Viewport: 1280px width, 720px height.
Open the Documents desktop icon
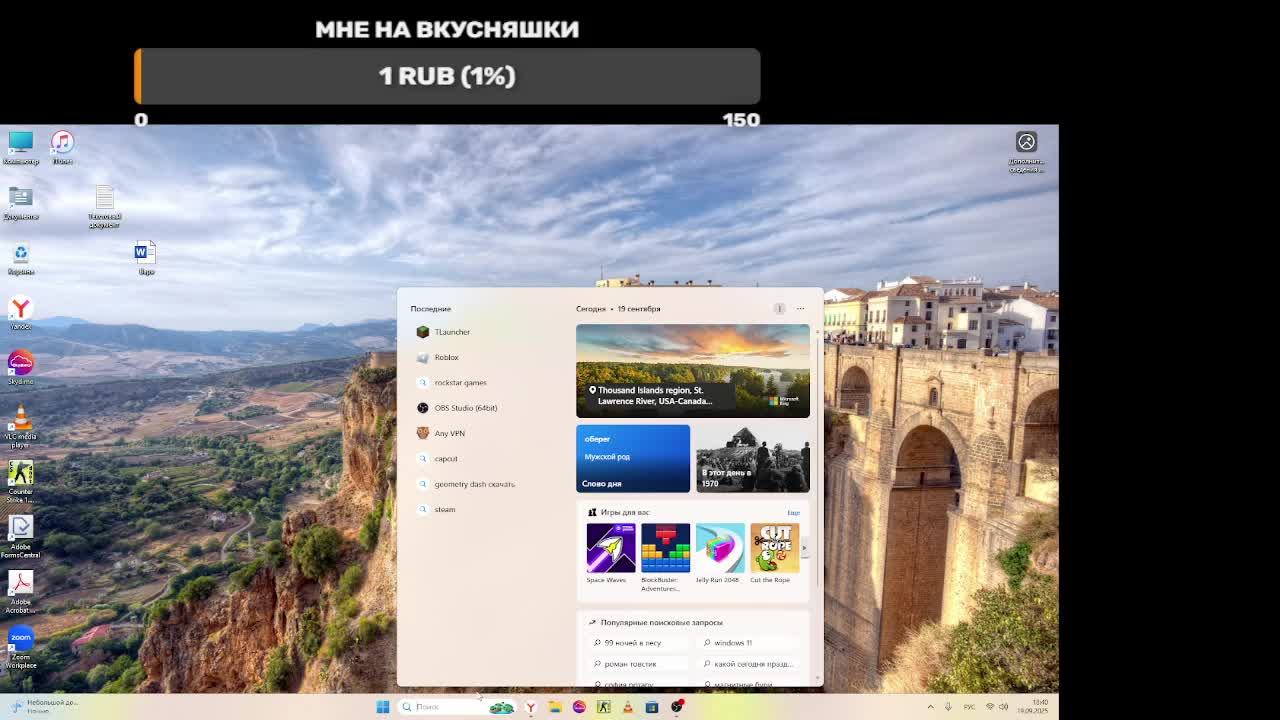[20, 201]
